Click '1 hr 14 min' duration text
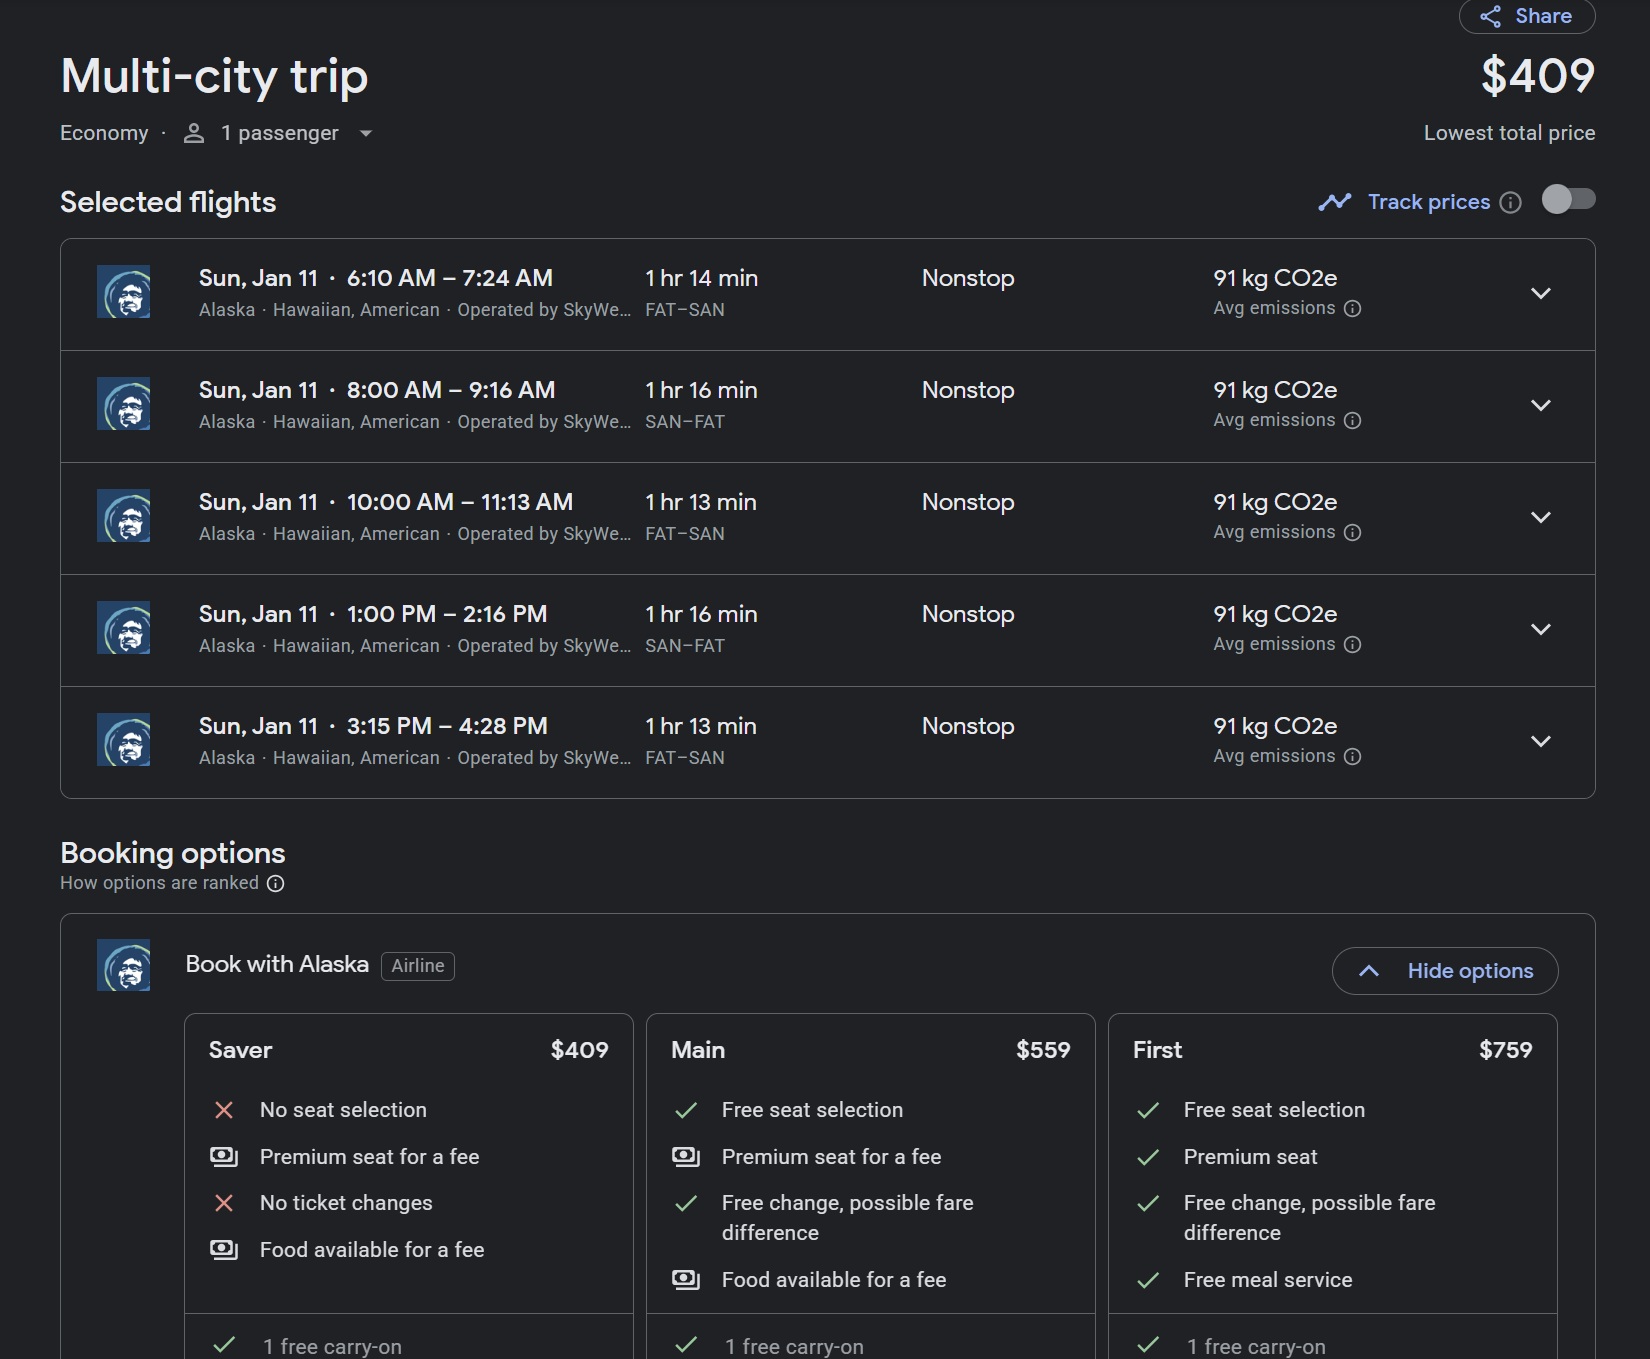This screenshot has width=1650, height=1359. tap(701, 278)
